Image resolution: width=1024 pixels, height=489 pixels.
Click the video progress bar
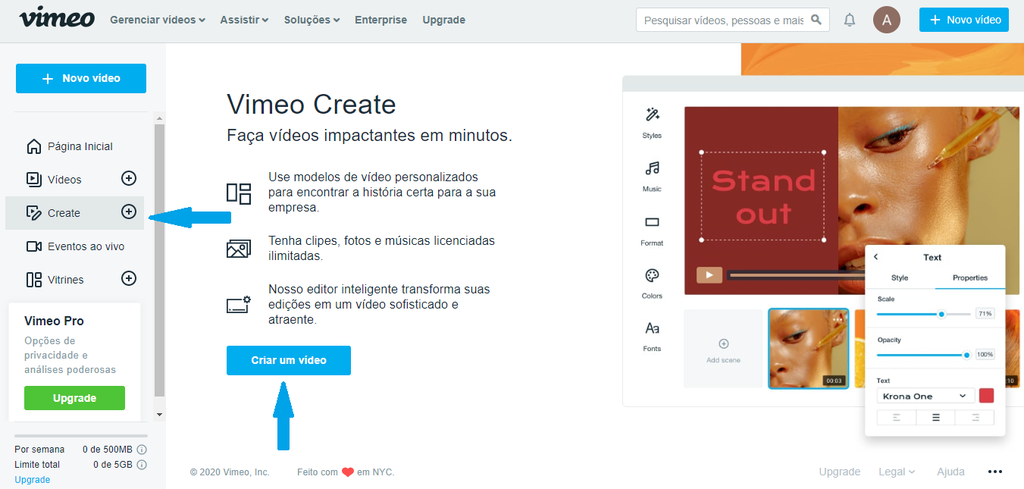tap(797, 276)
